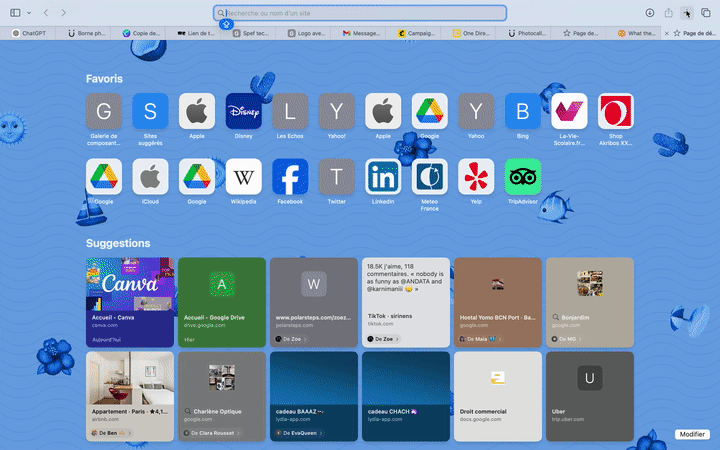Image resolution: width=720 pixels, height=450 pixels.
Task: Launch the Facebook favorite shortcut
Action: pyautogui.click(x=290, y=177)
